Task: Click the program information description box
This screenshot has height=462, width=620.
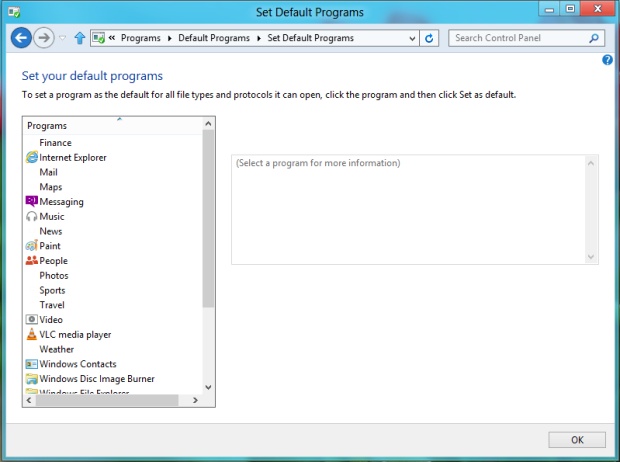Action: [x=415, y=210]
